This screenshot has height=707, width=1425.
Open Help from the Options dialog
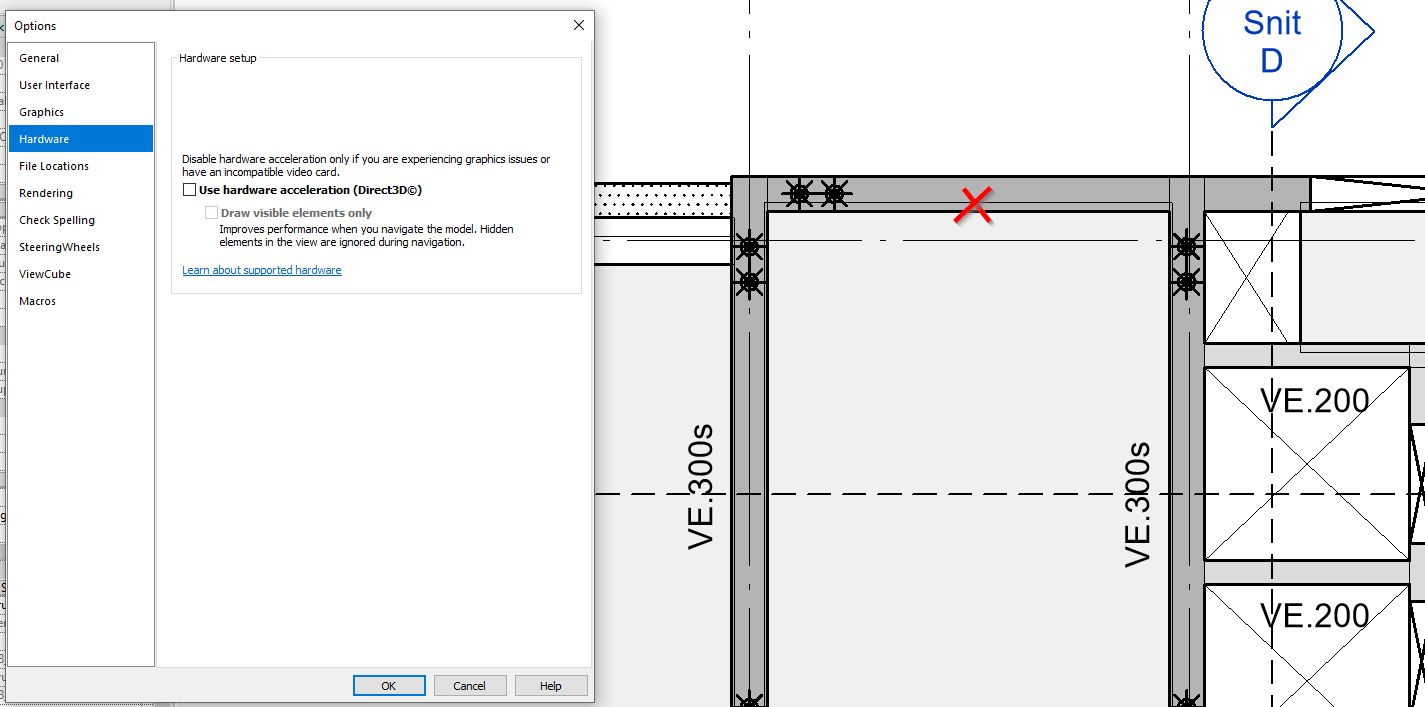(551, 685)
